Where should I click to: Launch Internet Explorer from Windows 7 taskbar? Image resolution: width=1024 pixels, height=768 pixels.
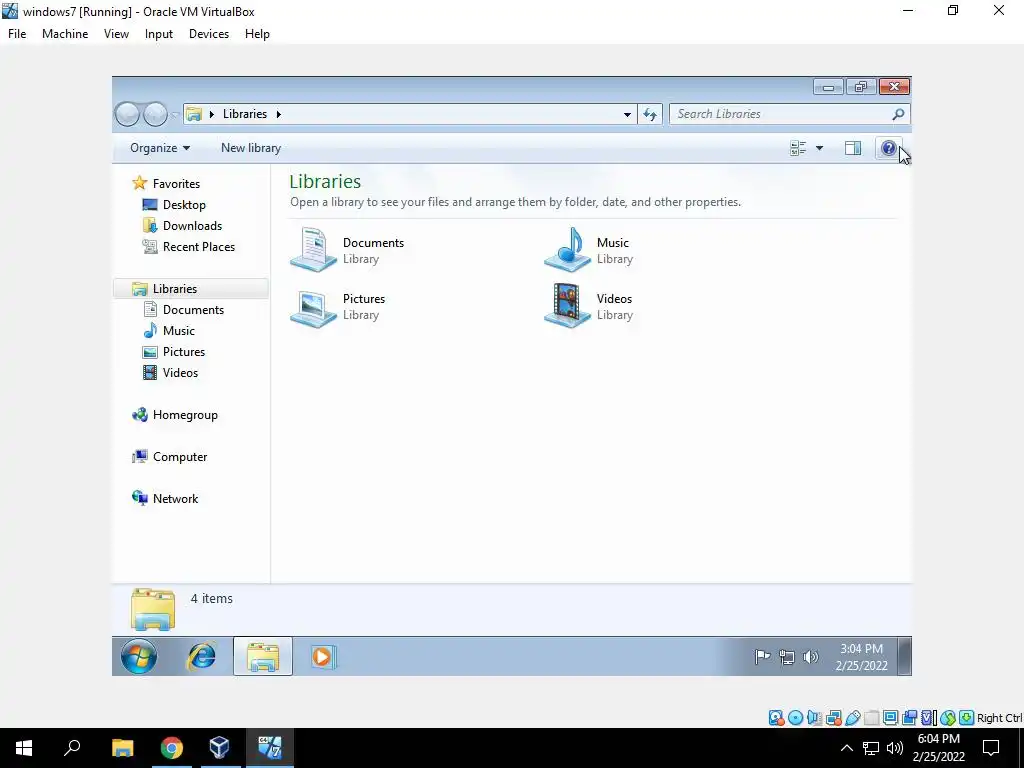coord(202,656)
